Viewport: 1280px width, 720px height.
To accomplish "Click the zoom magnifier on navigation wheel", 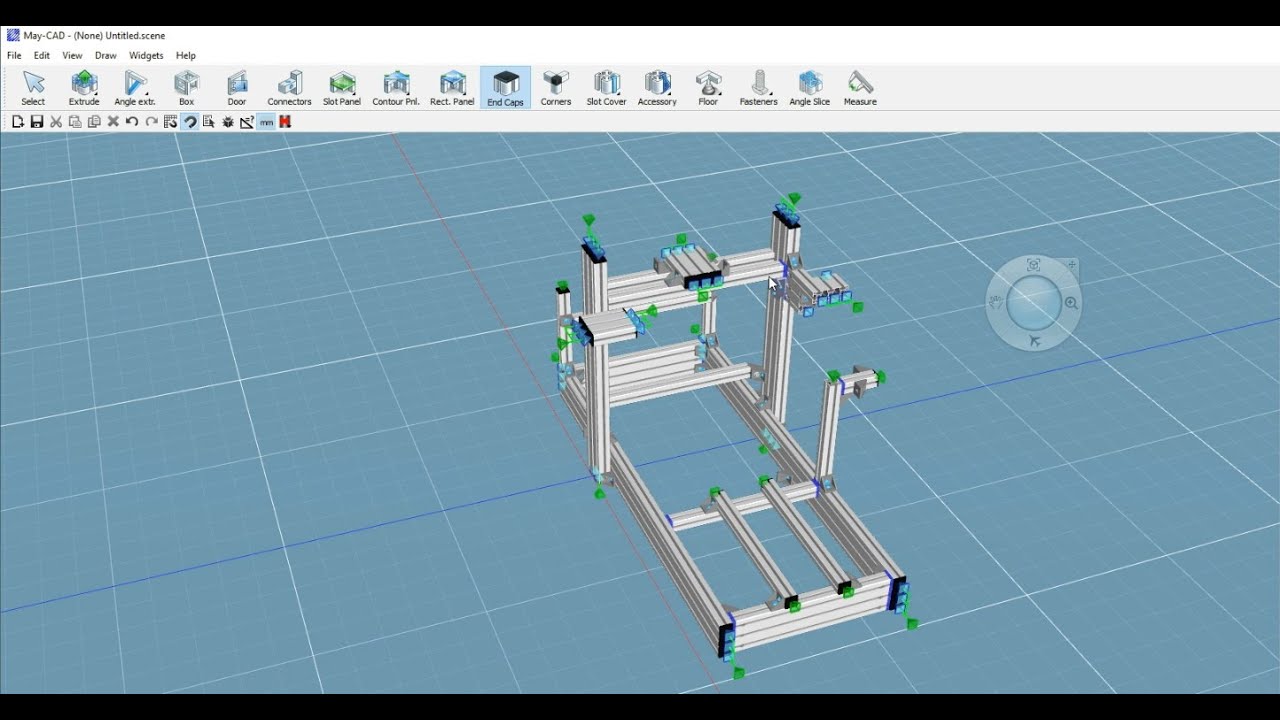I will coord(1071,303).
